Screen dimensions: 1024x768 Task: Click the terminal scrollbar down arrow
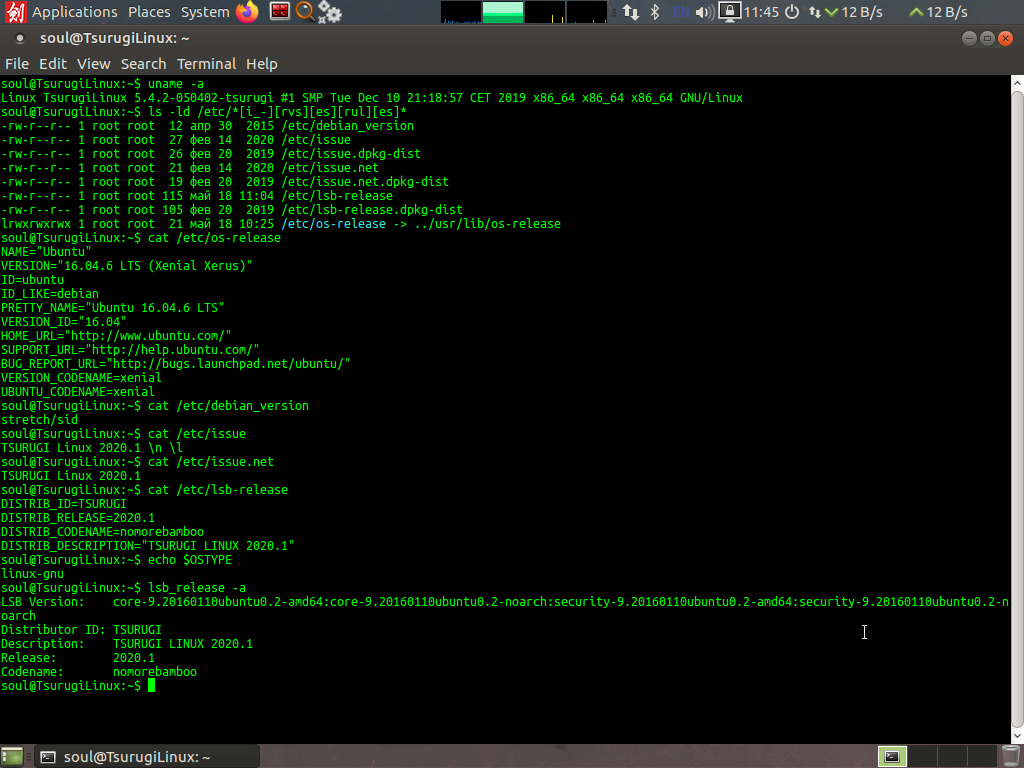pyautogui.click(x=1017, y=736)
